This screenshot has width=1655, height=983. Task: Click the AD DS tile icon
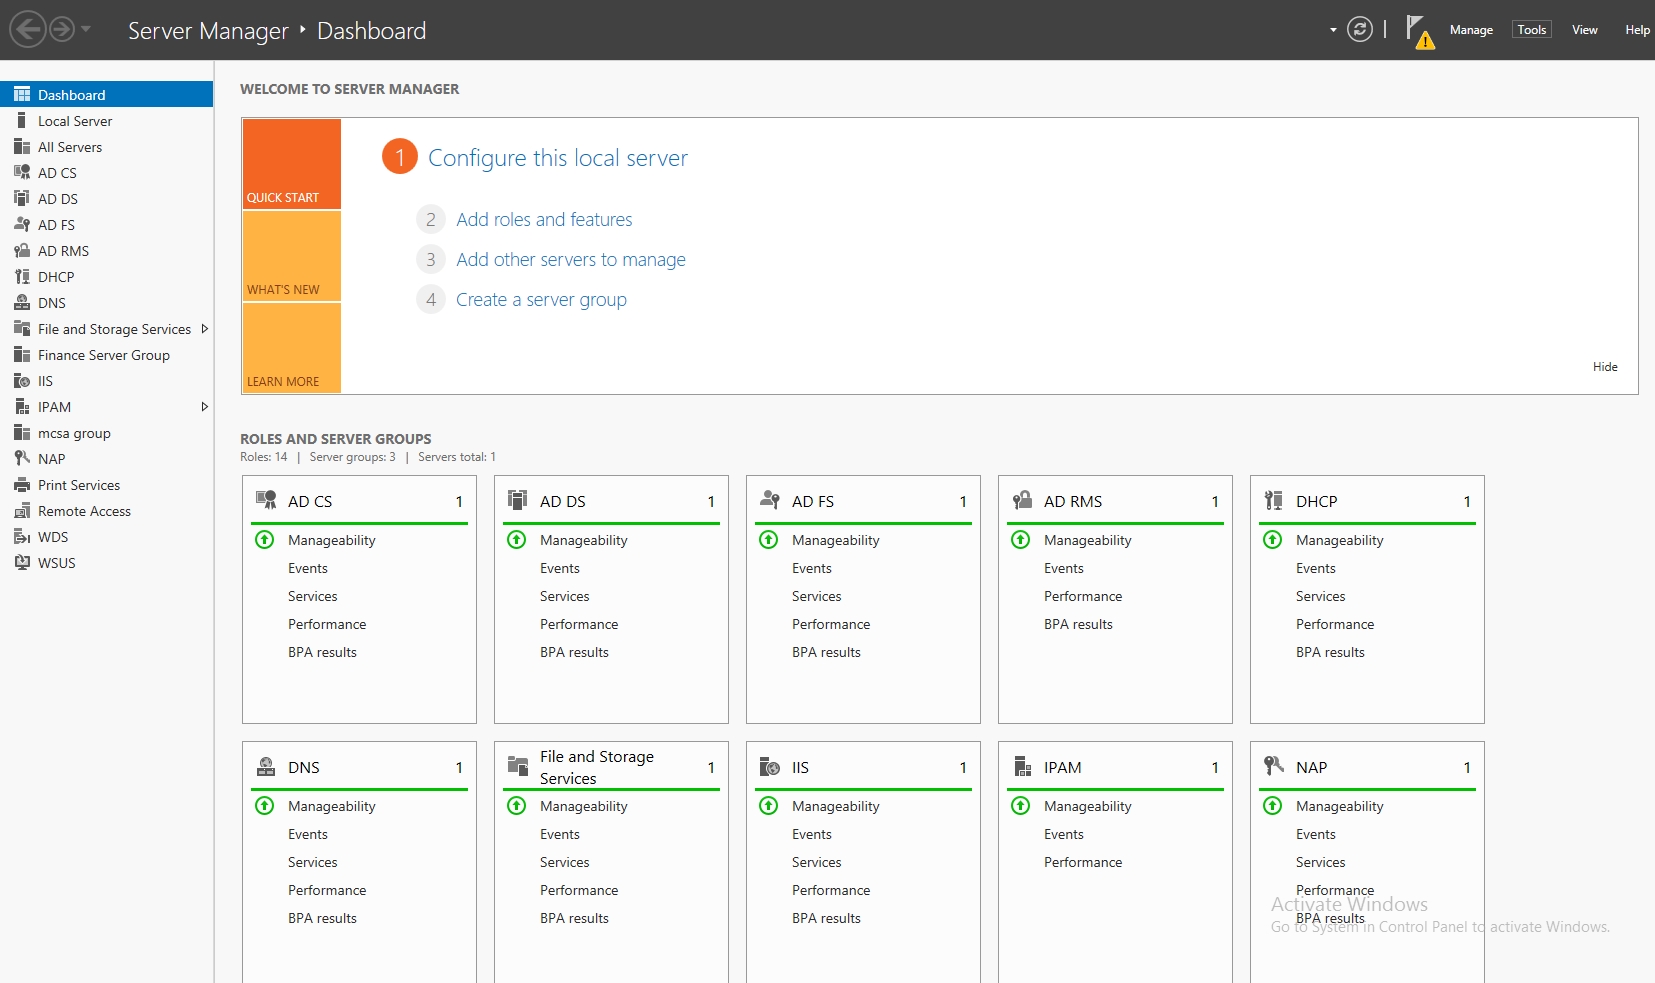pyautogui.click(x=517, y=500)
